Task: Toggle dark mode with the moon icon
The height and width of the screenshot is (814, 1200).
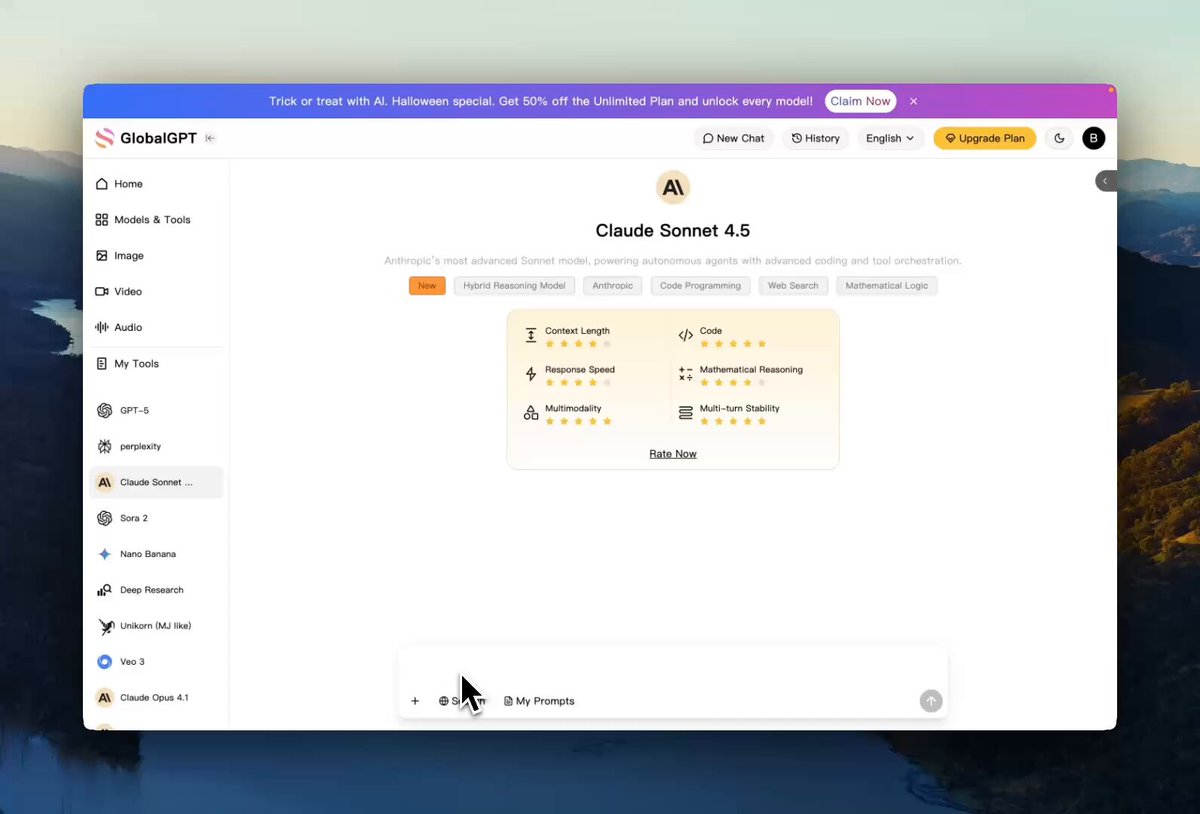Action: [x=1059, y=138]
